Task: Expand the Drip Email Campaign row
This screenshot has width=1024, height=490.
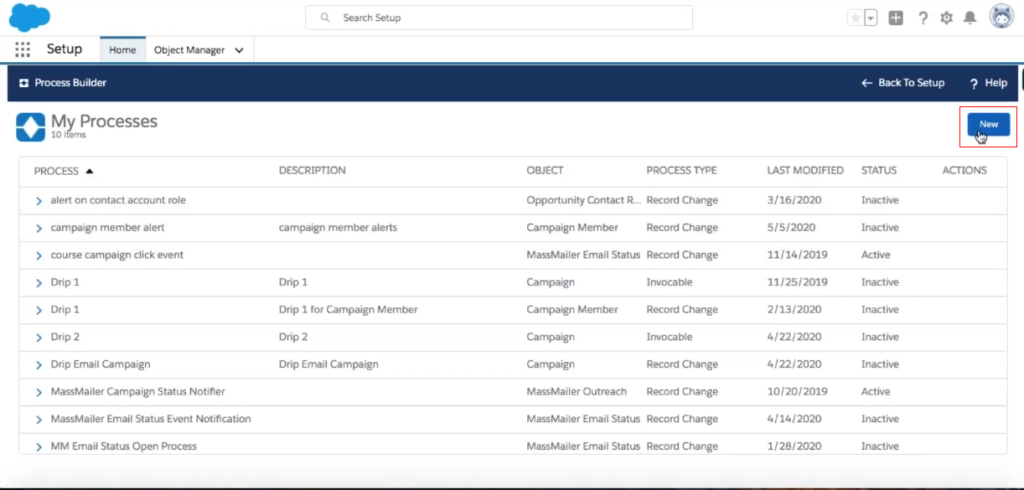Action: (39, 365)
